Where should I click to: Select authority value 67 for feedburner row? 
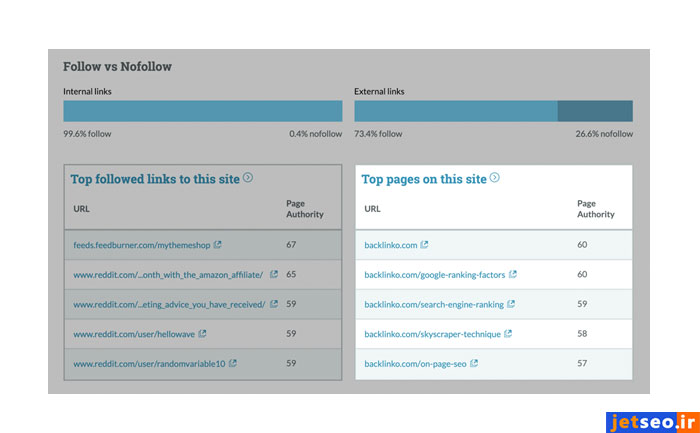(x=291, y=245)
